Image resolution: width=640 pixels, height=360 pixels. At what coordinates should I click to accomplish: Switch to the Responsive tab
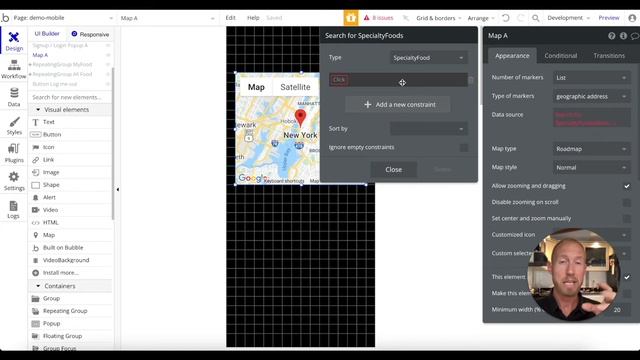90,34
